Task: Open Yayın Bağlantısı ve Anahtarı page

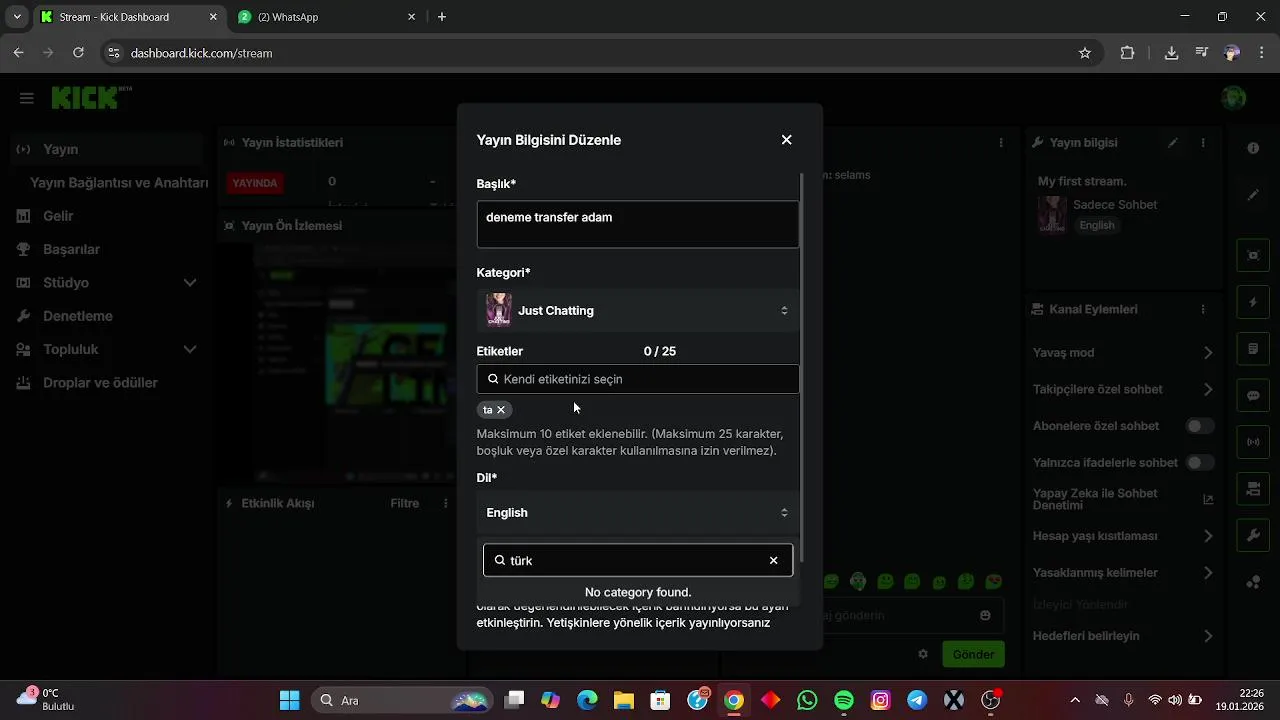Action: point(119,183)
